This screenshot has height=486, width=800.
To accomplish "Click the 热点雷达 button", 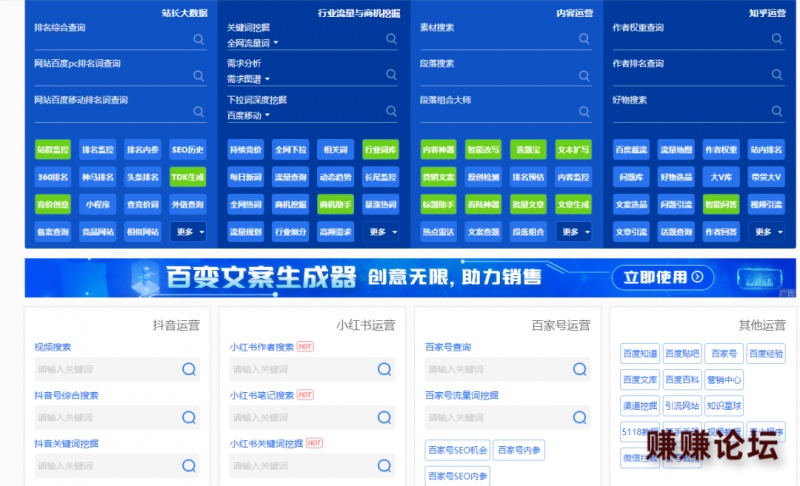I will coord(438,232).
